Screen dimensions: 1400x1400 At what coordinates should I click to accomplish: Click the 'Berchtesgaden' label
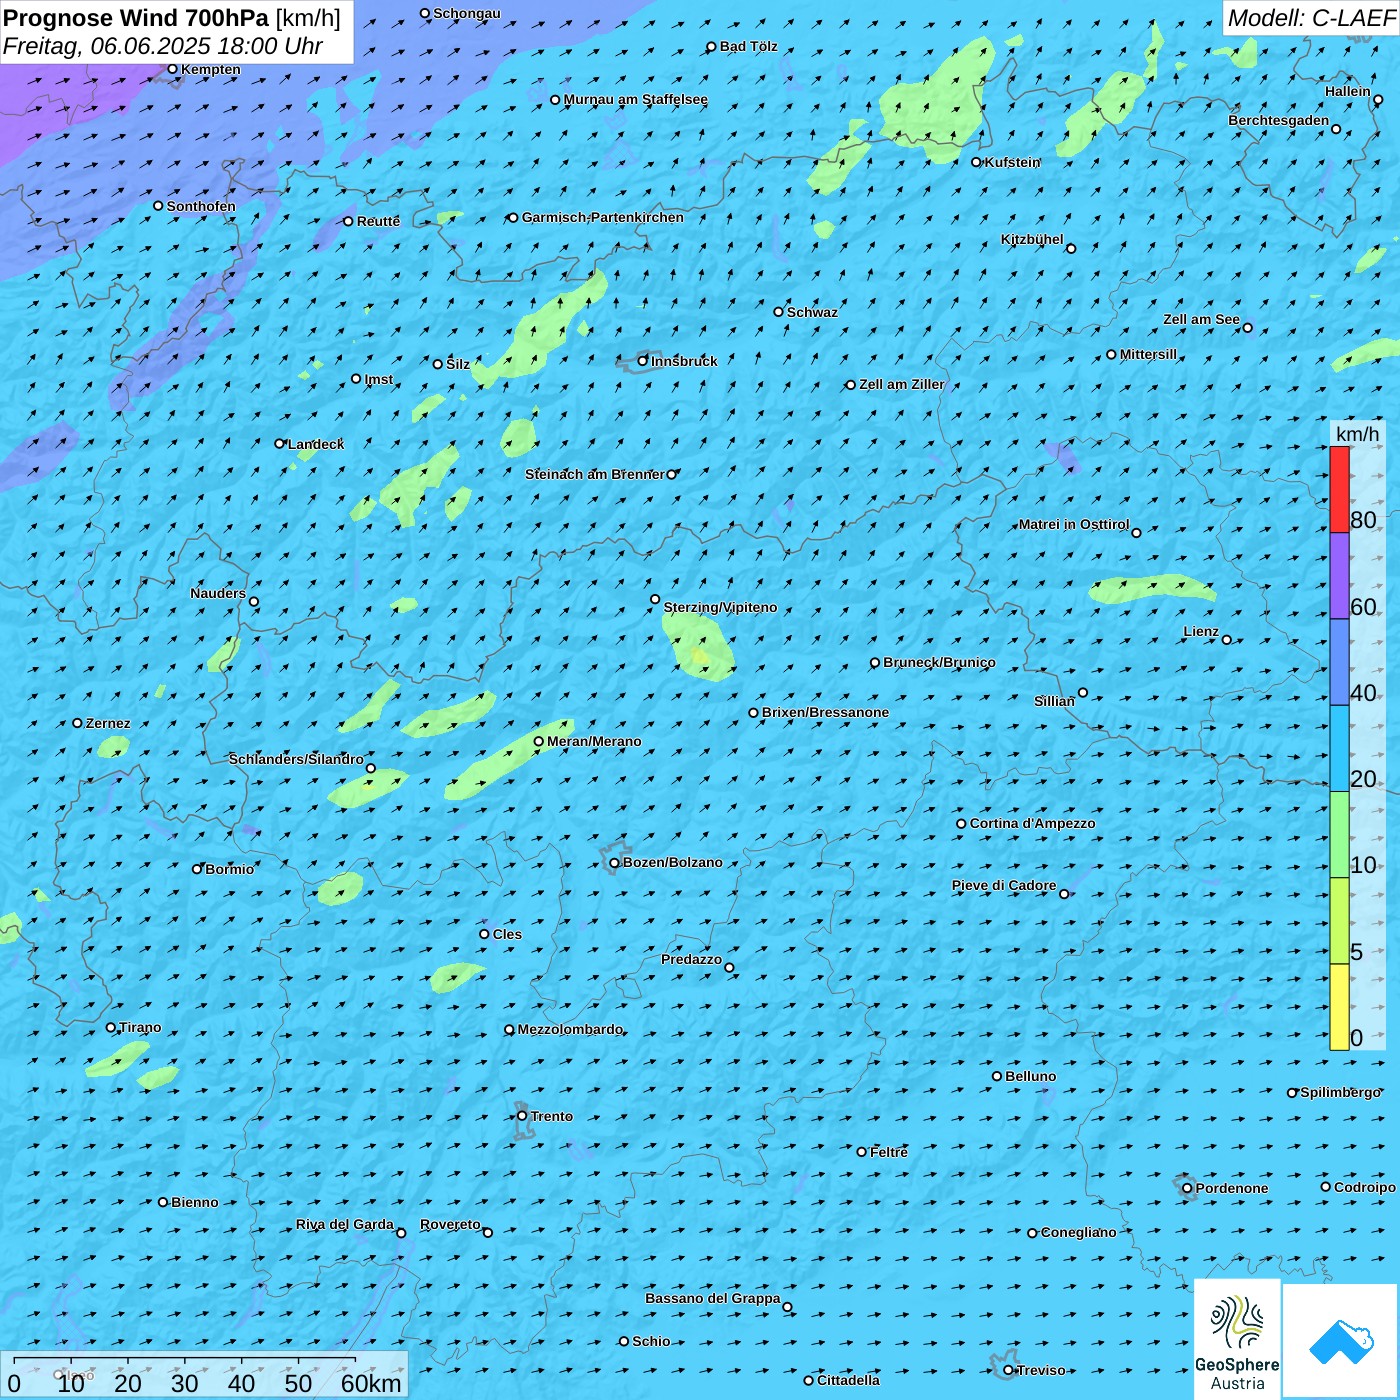(1279, 120)
